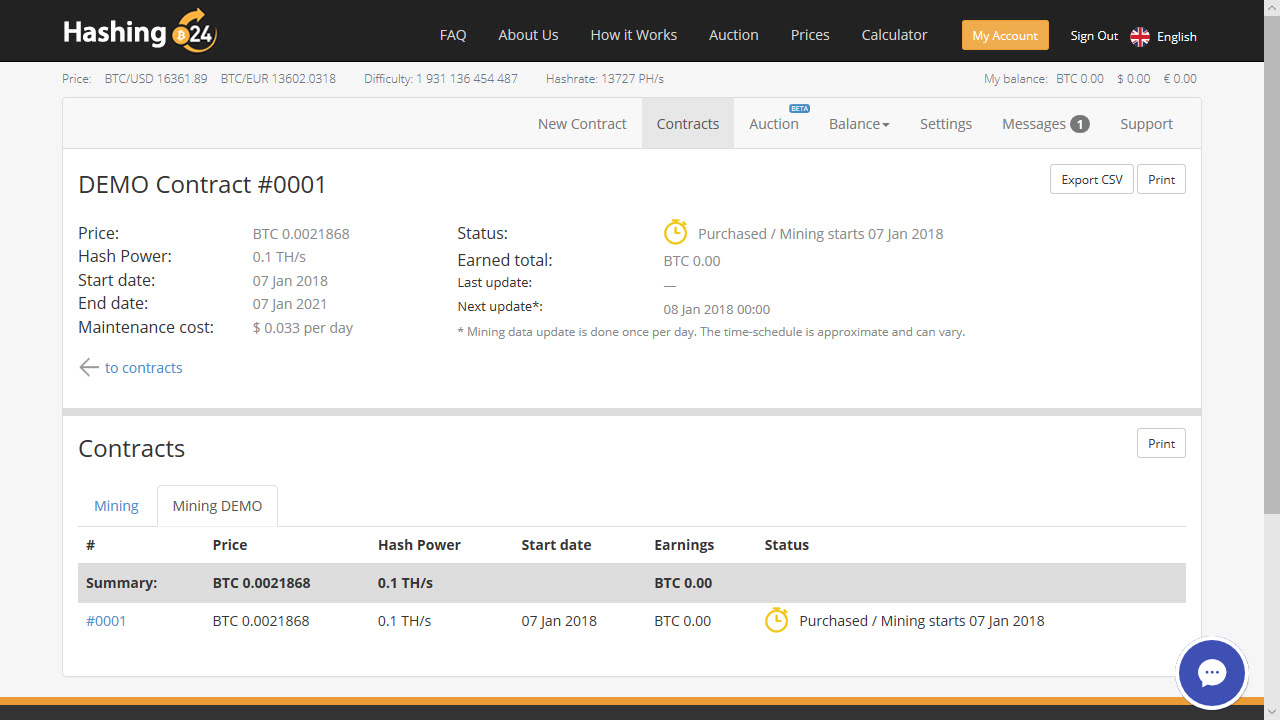Click the My Account button
Viewport: 1280px width, 720px height.
[1005, 35]
